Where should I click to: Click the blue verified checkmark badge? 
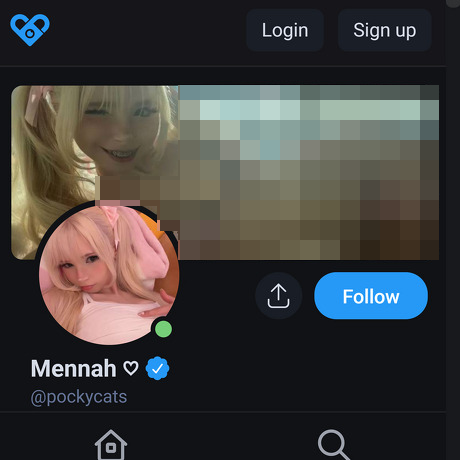[157, 368]
